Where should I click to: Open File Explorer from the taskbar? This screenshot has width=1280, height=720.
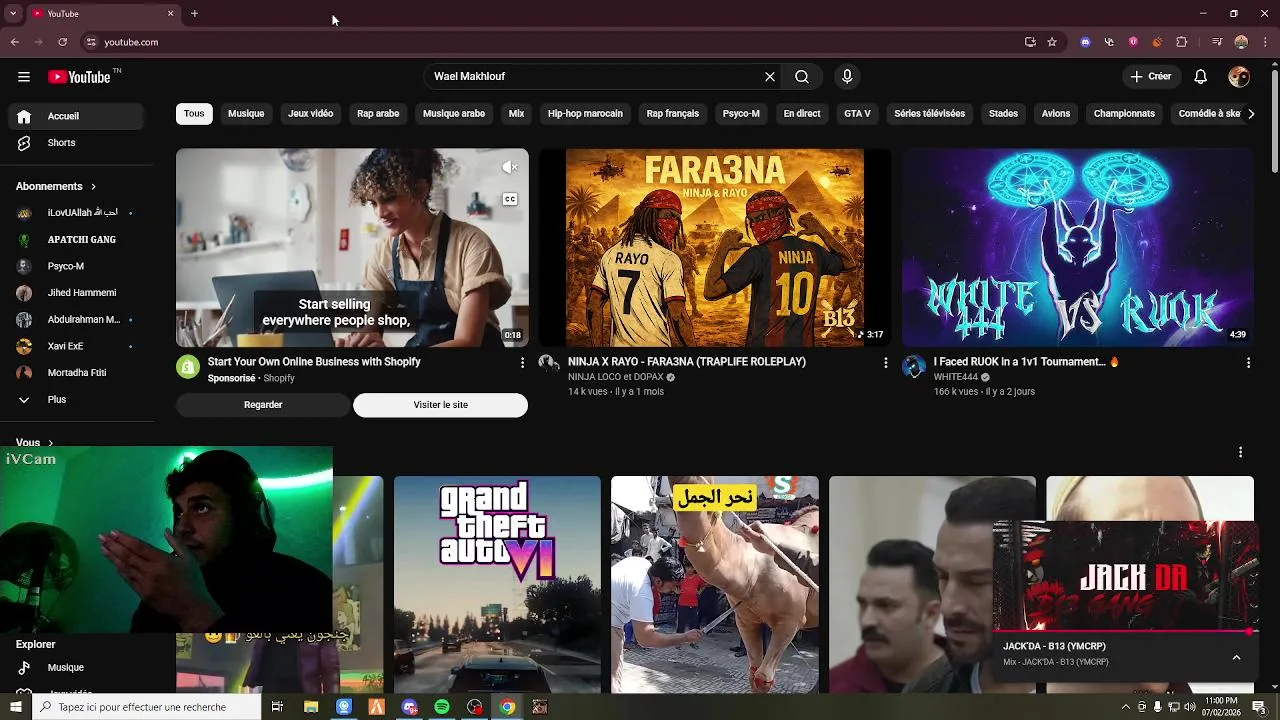coord(311,707)
